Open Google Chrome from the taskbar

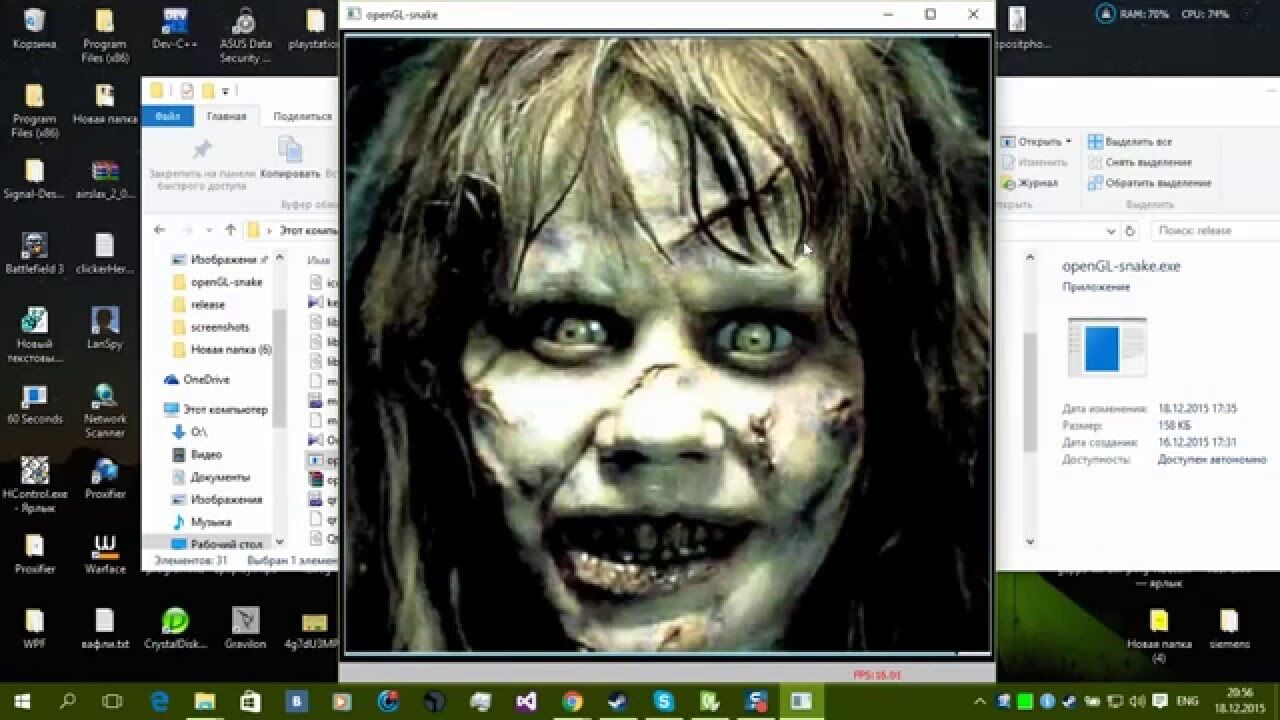(x=572, y=701)
